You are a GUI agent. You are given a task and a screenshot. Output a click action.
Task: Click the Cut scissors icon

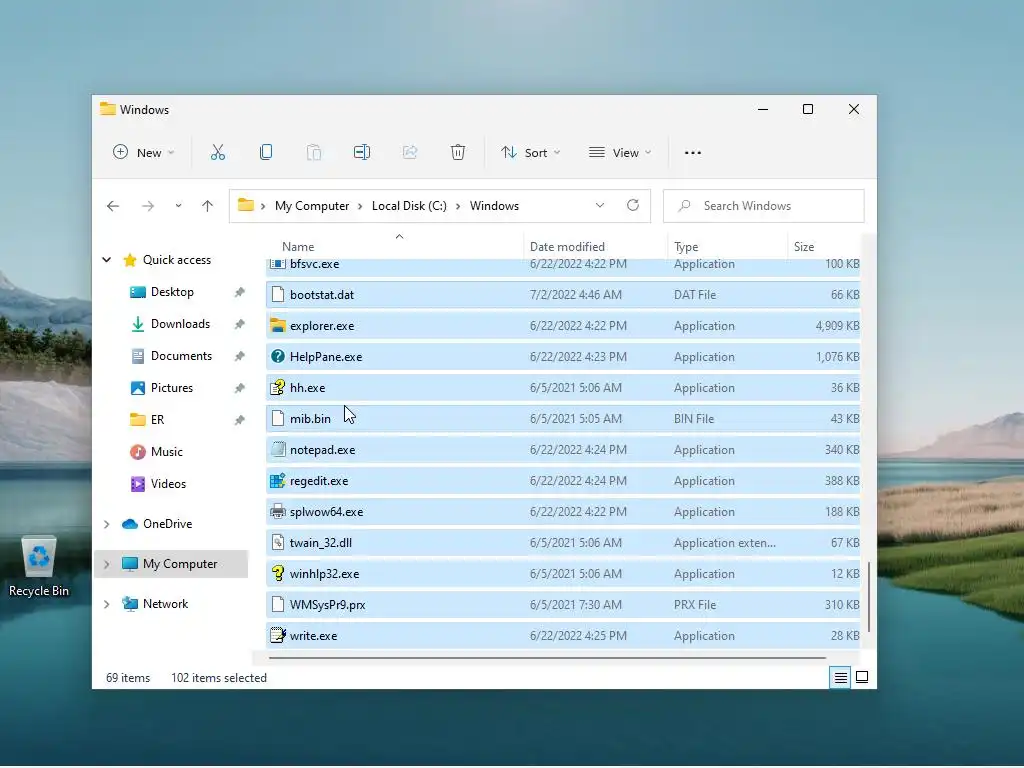click(217, 153)
